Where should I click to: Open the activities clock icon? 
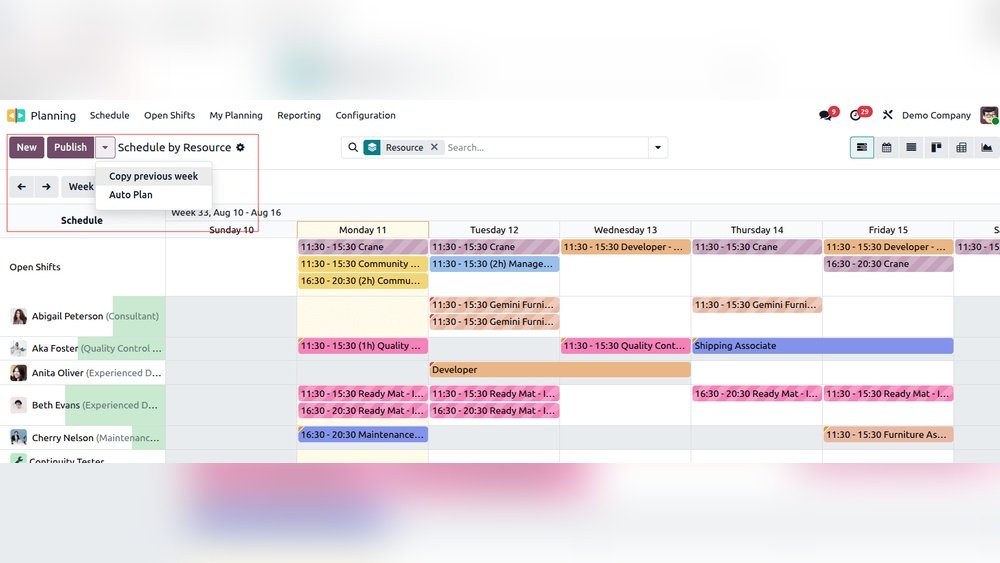pos(856,116)
